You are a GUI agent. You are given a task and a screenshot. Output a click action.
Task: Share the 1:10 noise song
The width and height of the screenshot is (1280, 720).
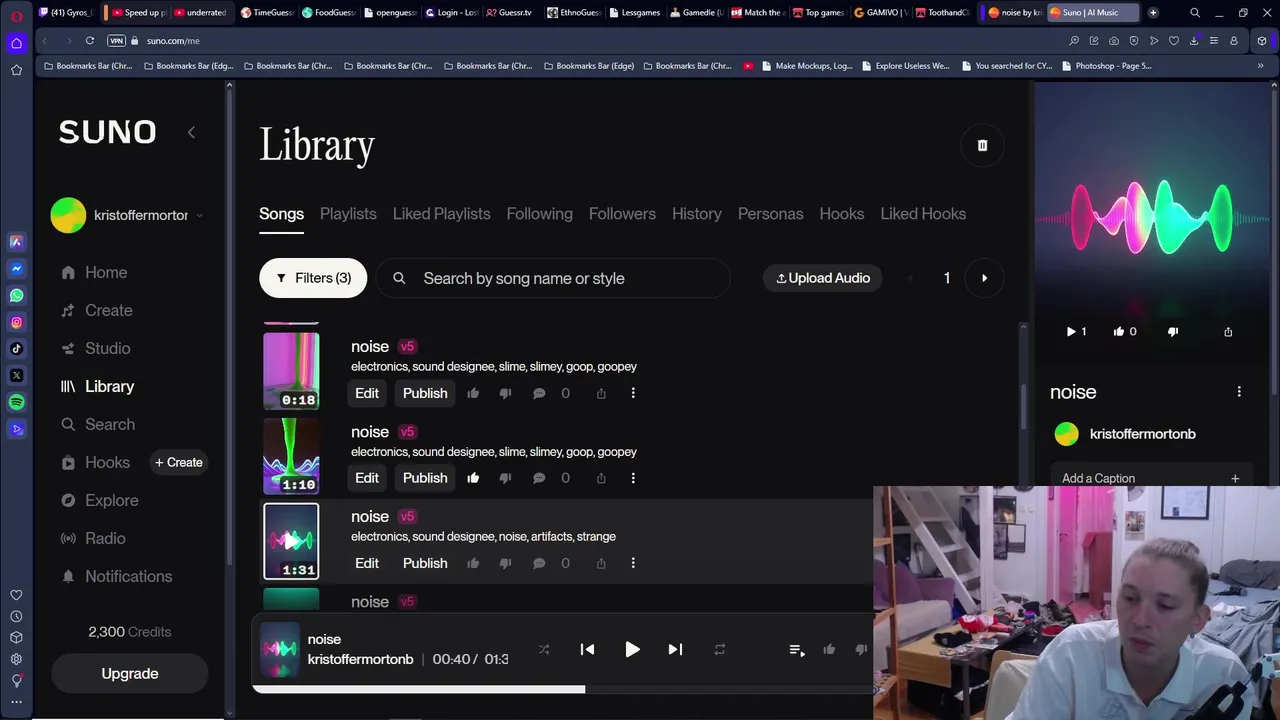[x=601, y=478]
